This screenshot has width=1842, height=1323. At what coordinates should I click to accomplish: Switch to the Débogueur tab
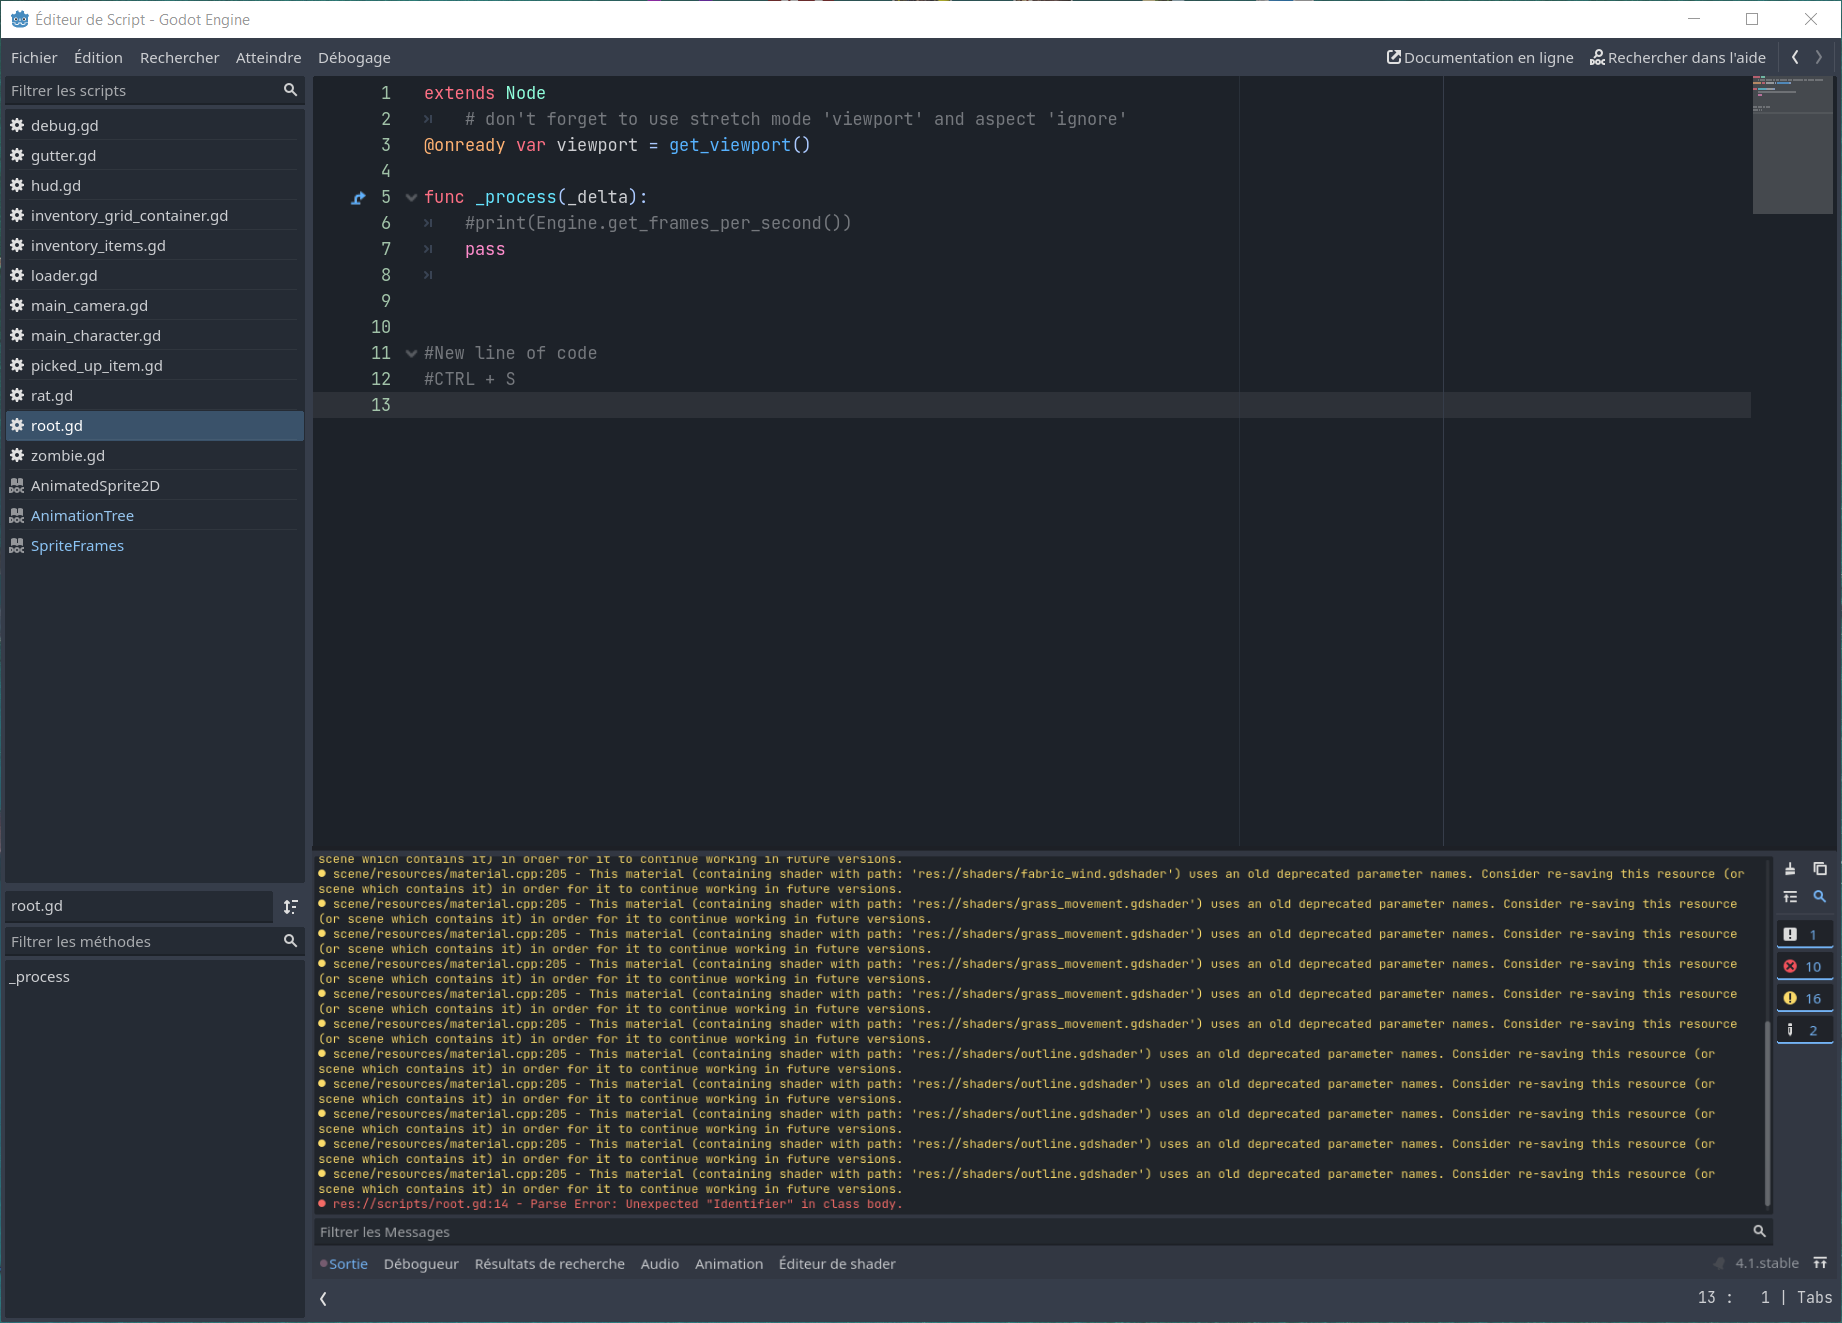[421, 1263]
